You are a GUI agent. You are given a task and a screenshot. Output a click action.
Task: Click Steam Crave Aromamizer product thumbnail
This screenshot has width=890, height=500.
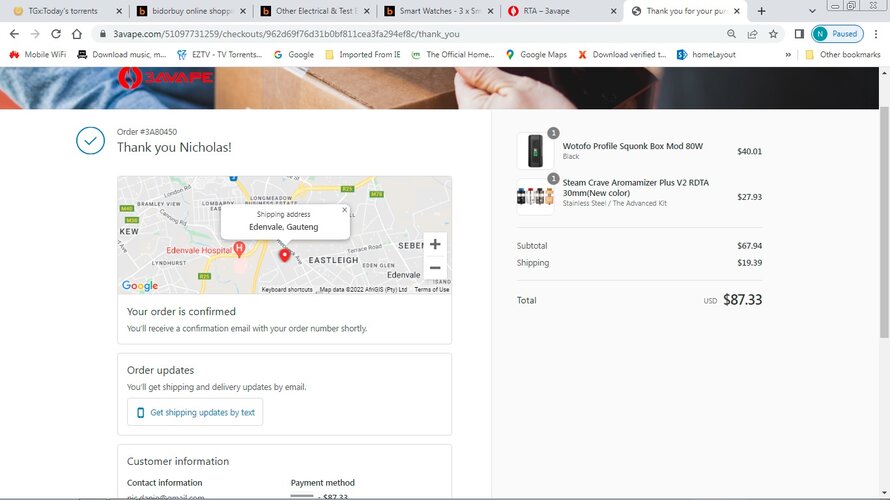coord(535,196)
